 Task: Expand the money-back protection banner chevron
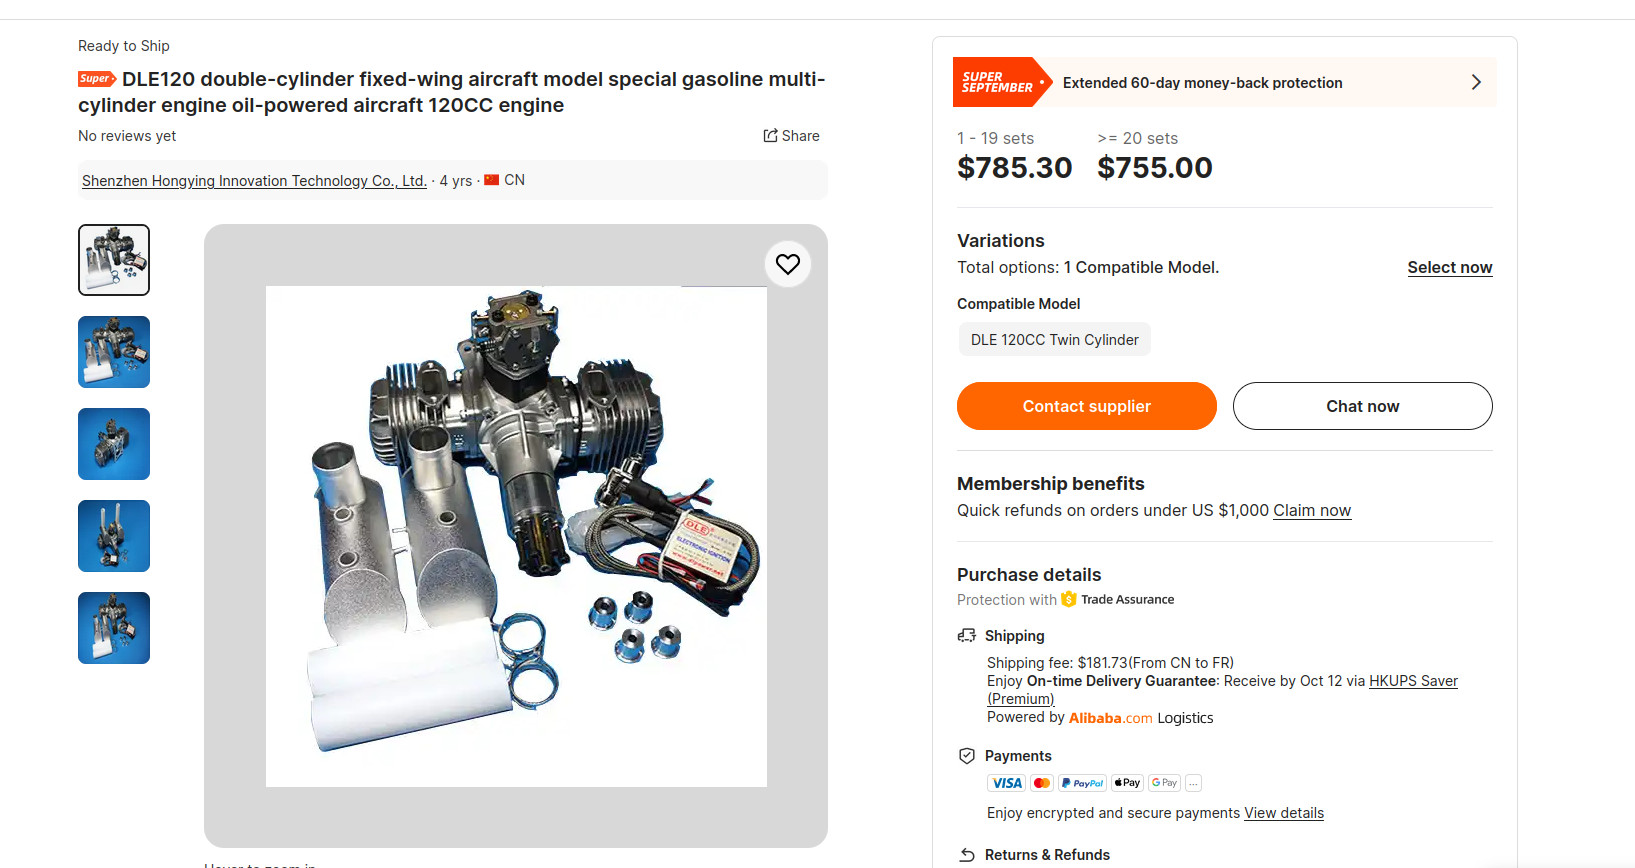point(1476,82)
